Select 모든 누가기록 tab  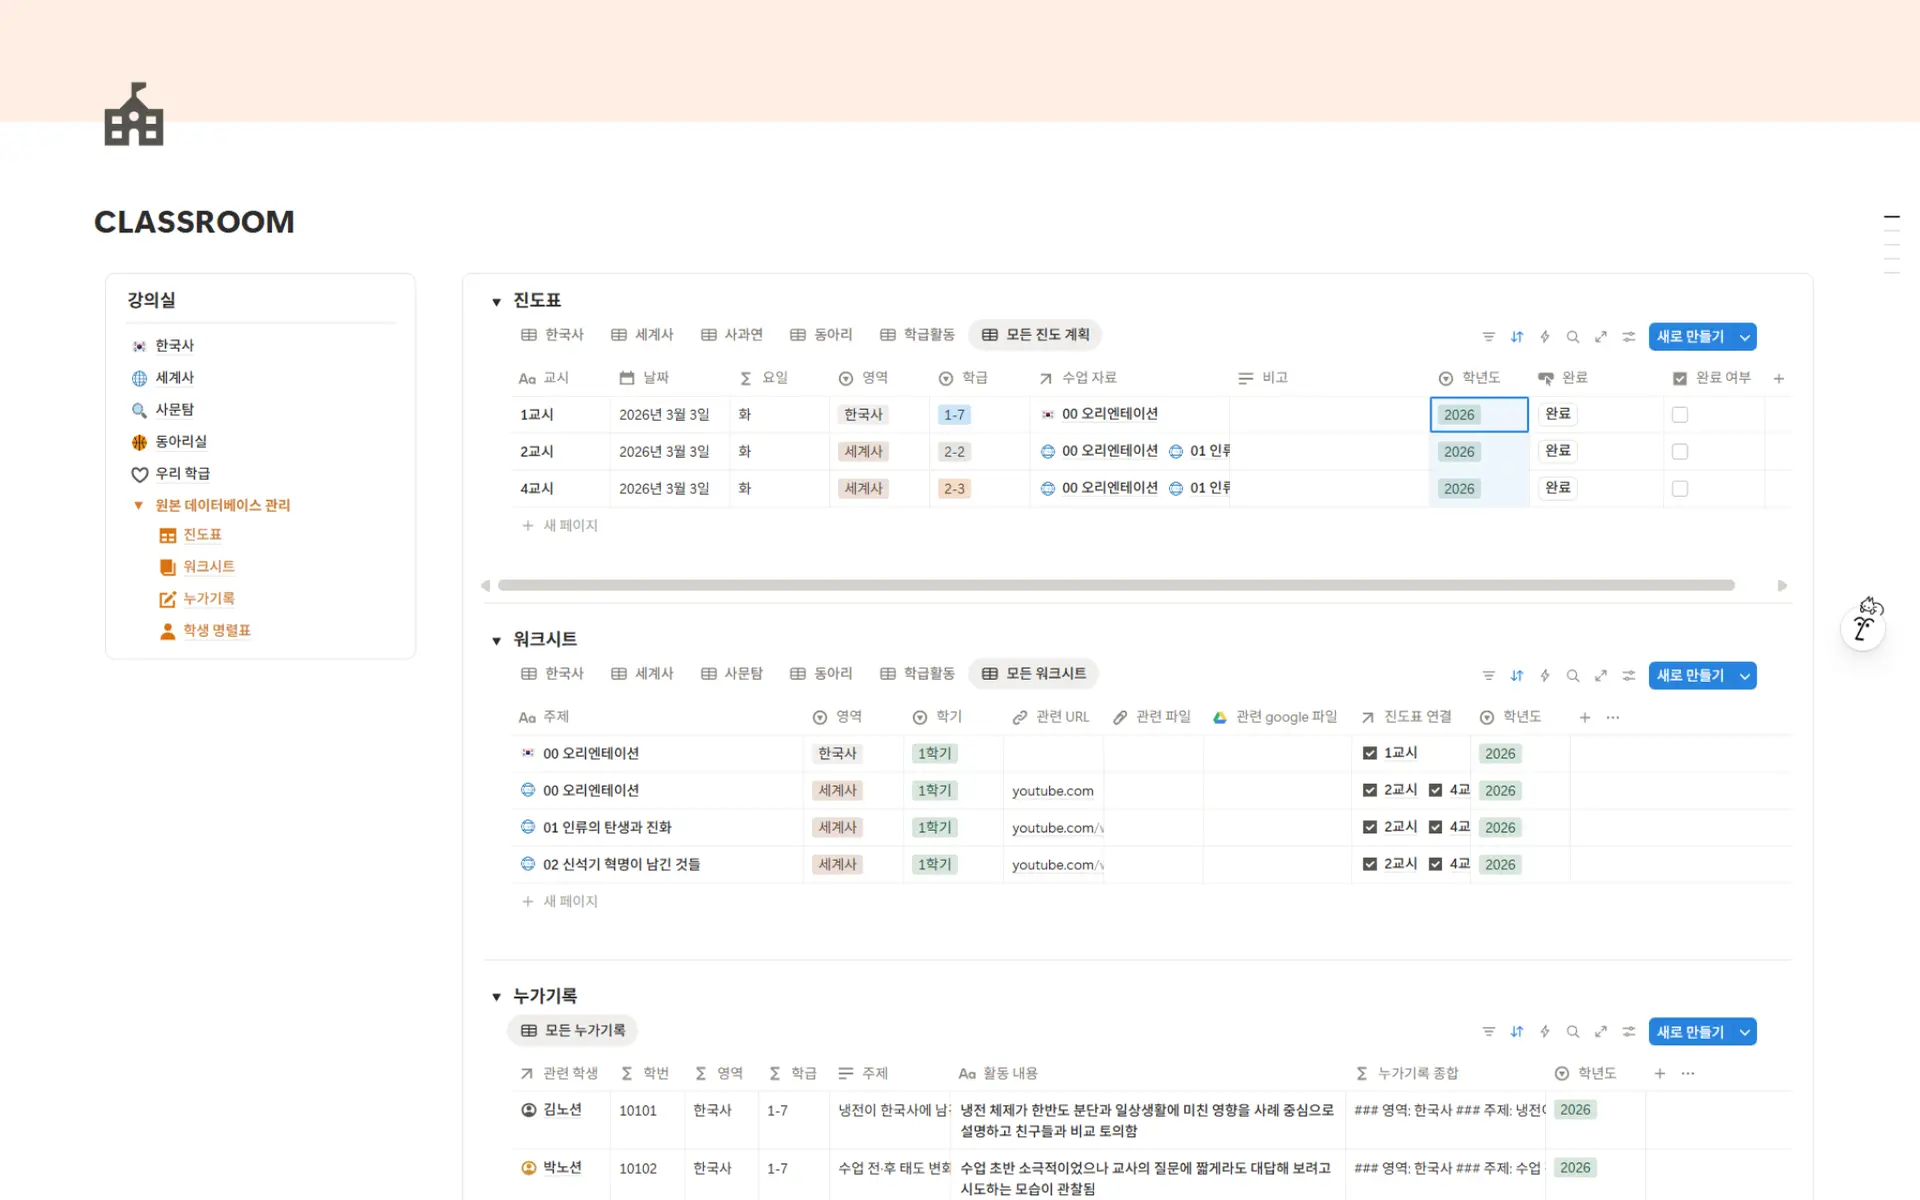point(573,1030)
